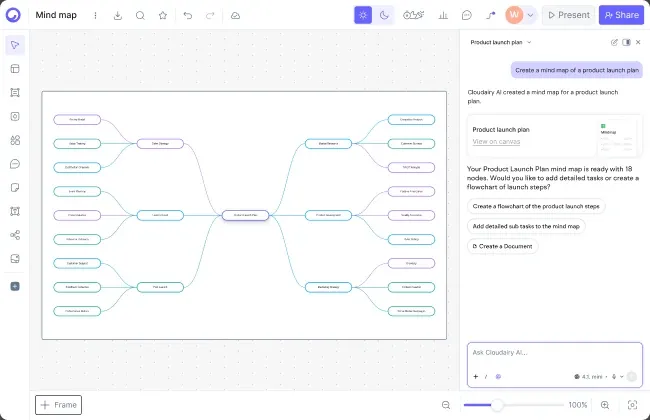650x420 pixels.
Task: Click the prompt bubble 'Create a mind map of a product launch plan'
Action: (577, 70)
